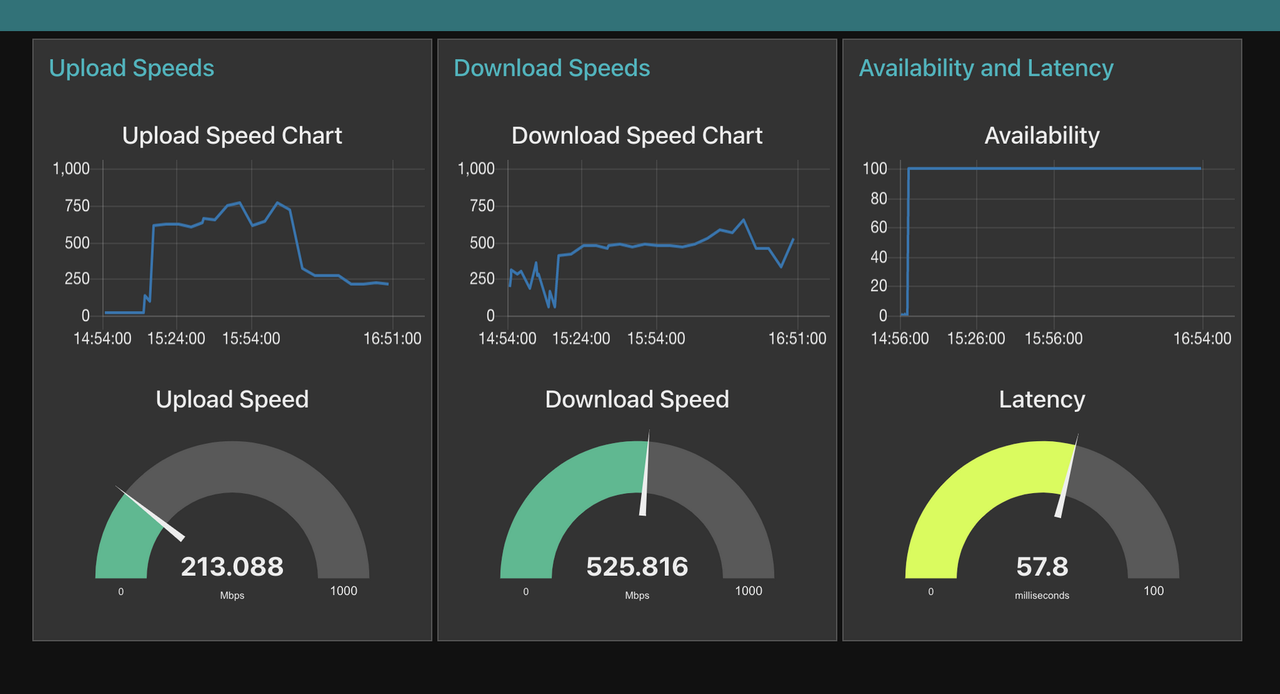This screenshot has width=1280, height=694.
Task: Click the teal header bar at top
Action: [640, 15]
